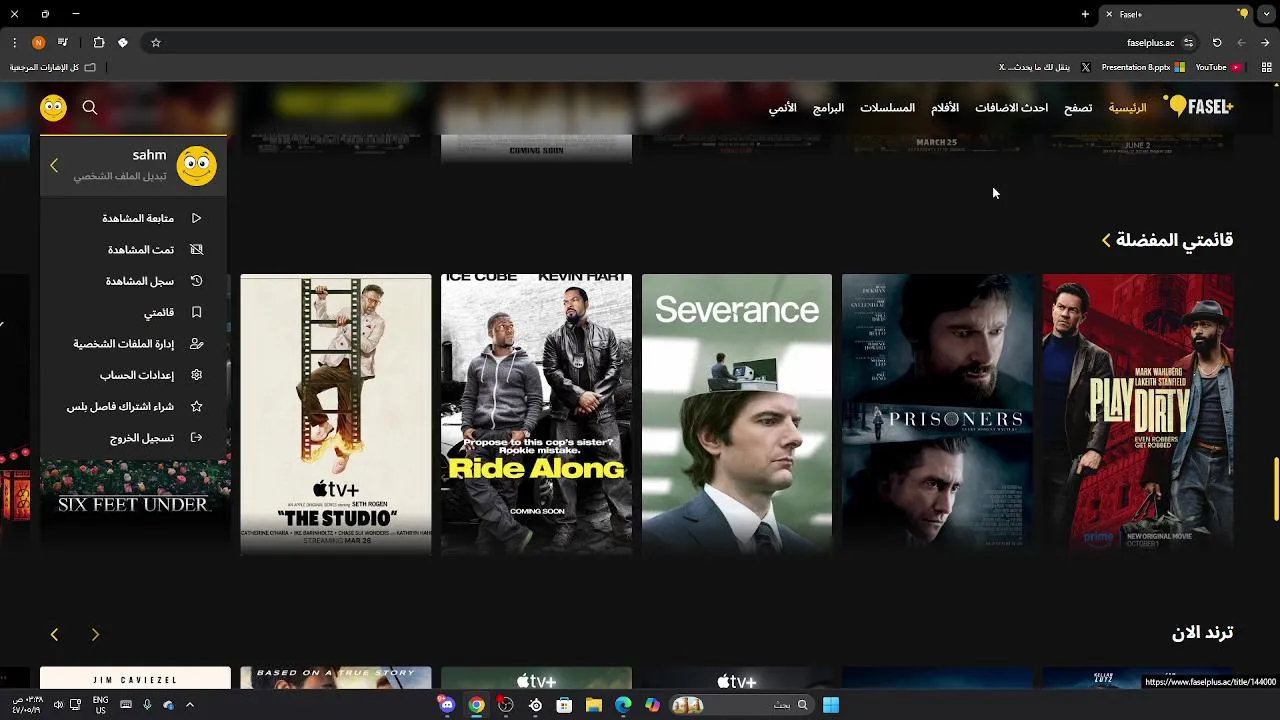
Task: Reload the page with the refresh icon
Action: click(x=1217, y=43)
